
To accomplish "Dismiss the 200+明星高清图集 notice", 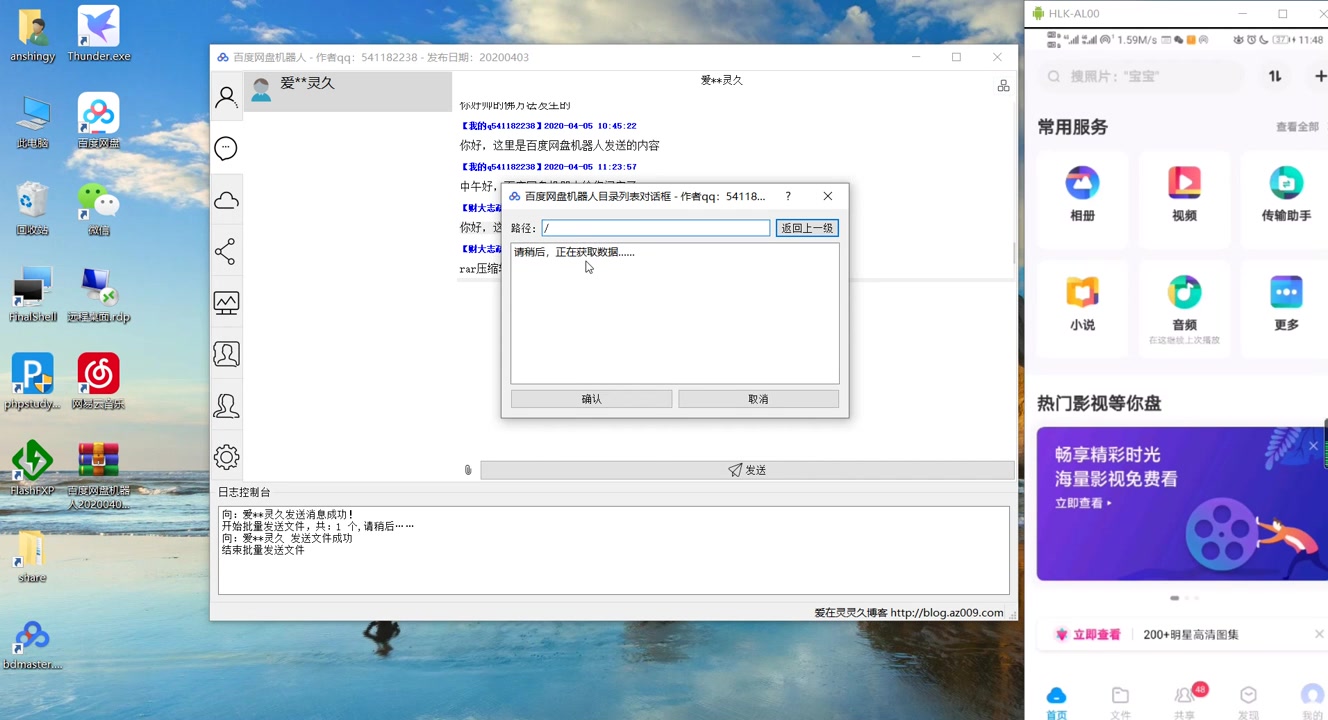I will click(x=1319, y=634).
